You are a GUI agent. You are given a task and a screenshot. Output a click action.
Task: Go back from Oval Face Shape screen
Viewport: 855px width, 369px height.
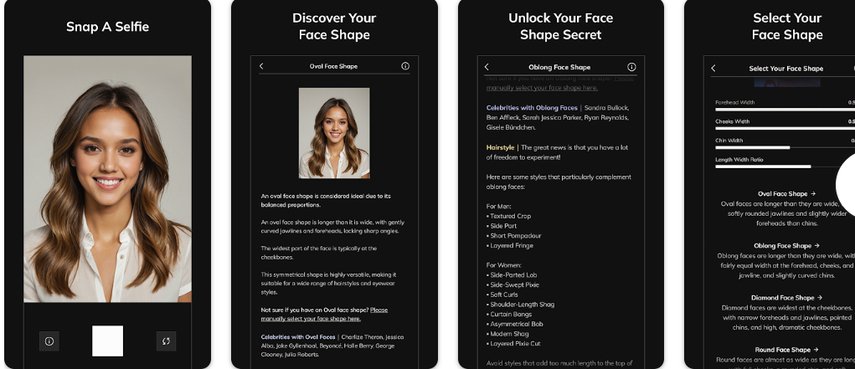click(261, 66)
